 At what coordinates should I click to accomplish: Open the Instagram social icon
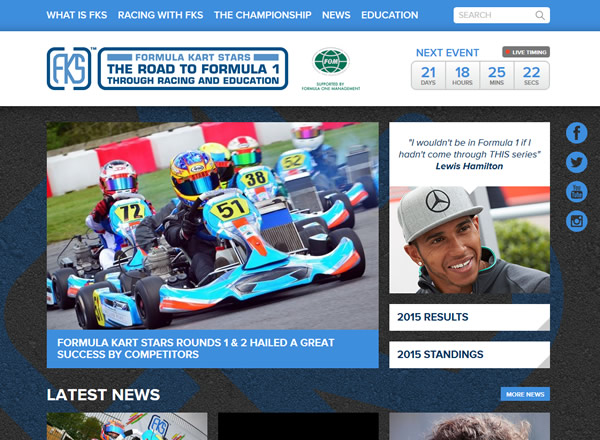tap(577, 221)
